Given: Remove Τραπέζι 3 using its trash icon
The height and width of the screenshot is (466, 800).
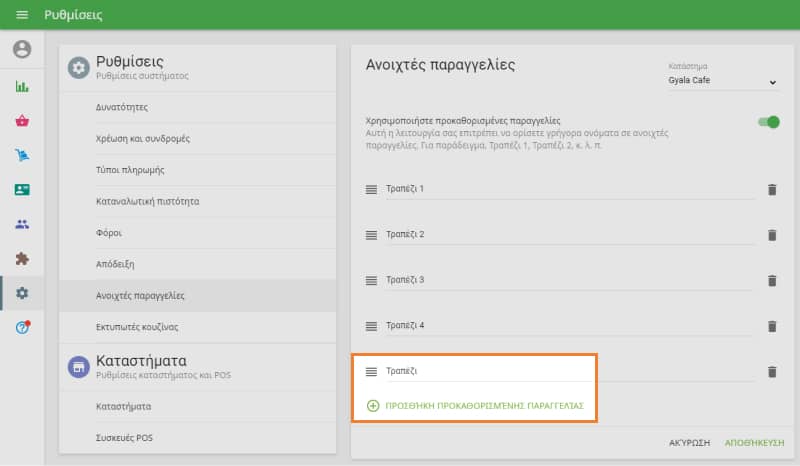Looking at the screenshot, I should pos(771,281).
